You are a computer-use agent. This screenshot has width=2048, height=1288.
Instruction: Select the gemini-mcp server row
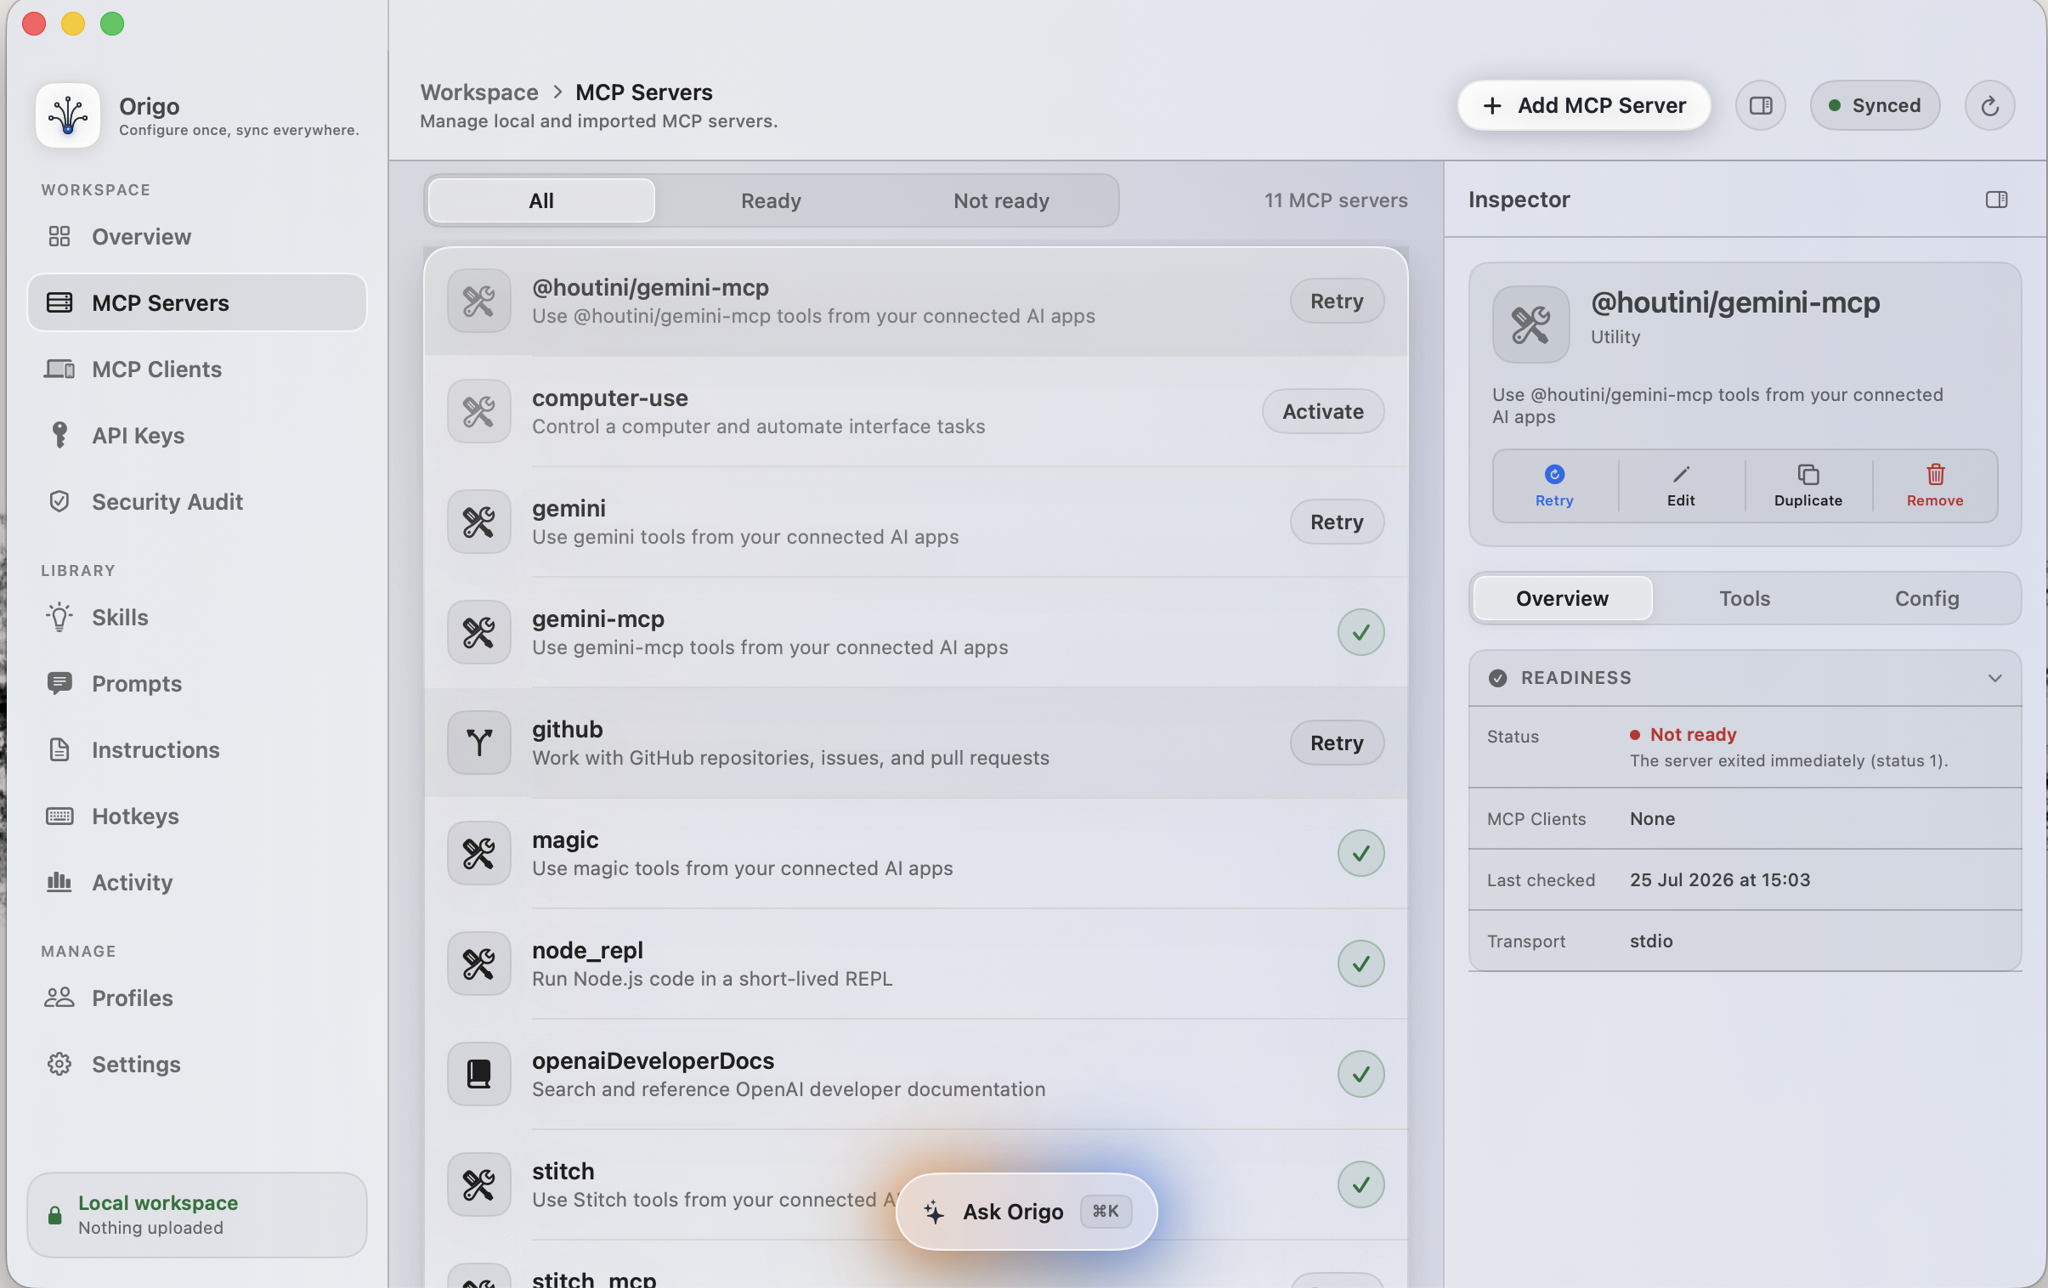915,632
